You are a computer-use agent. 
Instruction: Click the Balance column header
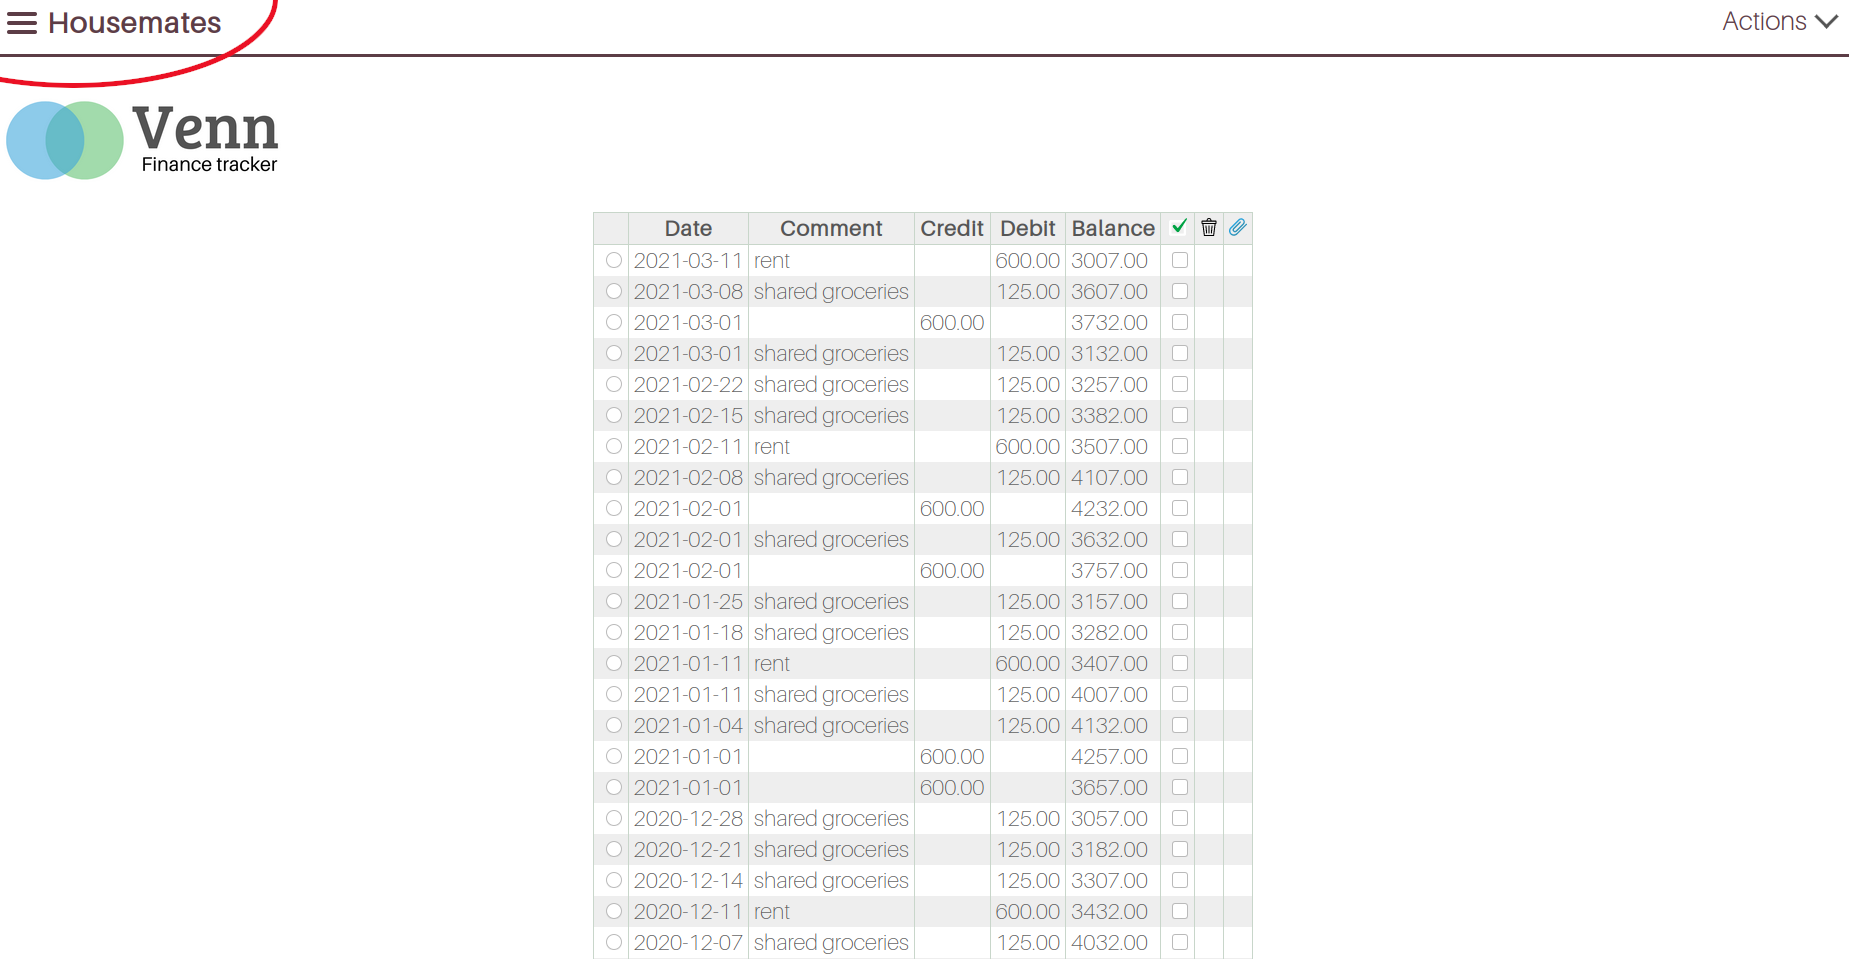tap(1112, 228)
